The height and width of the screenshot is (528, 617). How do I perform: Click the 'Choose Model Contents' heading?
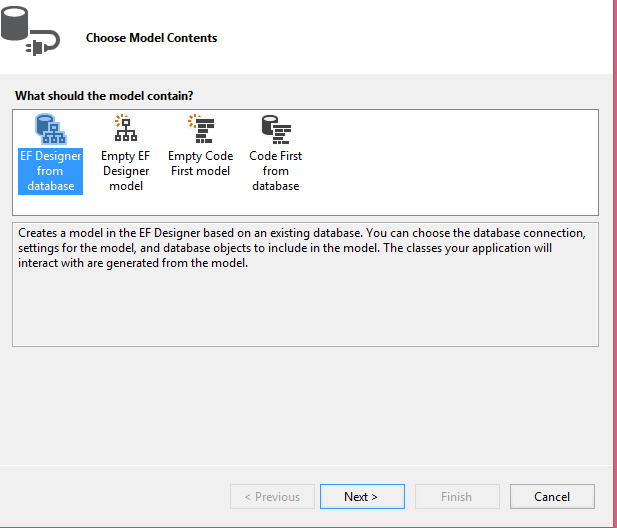[151, 38]
